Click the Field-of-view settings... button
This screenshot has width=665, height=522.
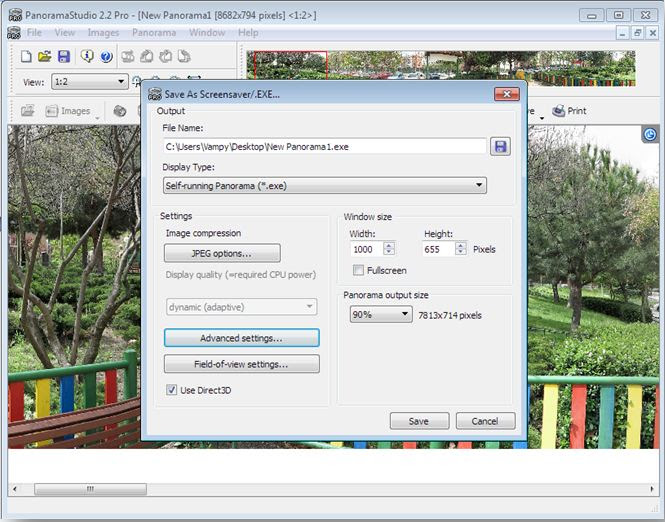(x=242, y=364)
